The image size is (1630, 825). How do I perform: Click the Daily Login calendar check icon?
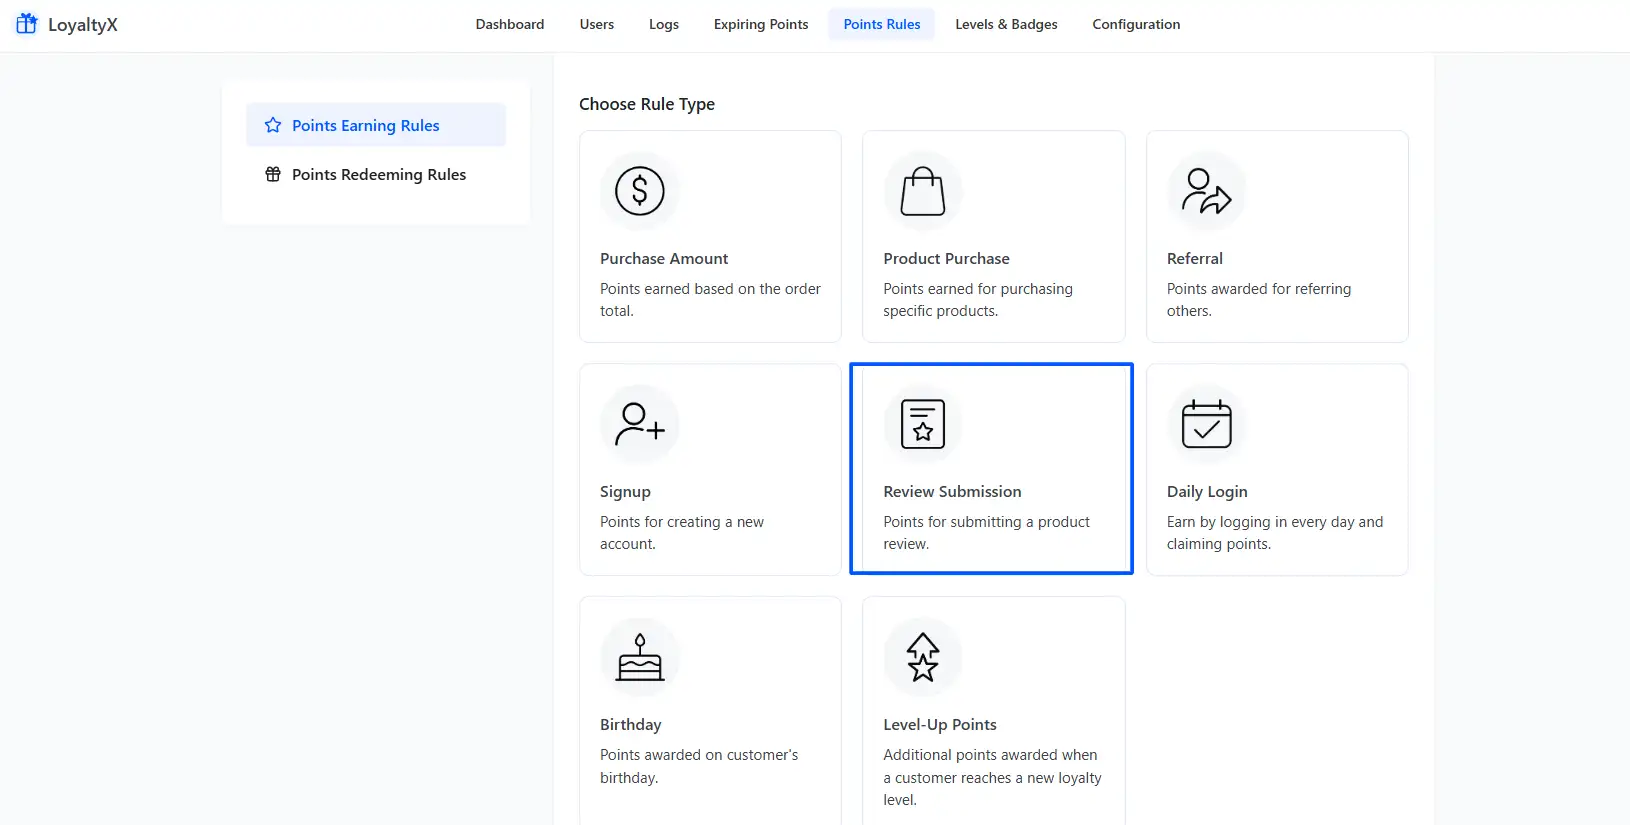click(x=1206, y=424)
